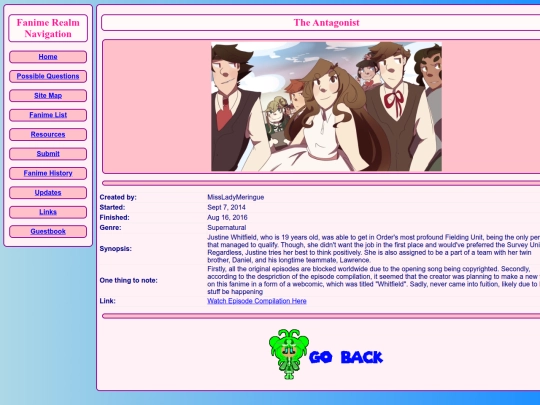Open the Guestbook link
The height and width of the screenshot is (405, 540).
pyautogui.click(x=48, y=231)
